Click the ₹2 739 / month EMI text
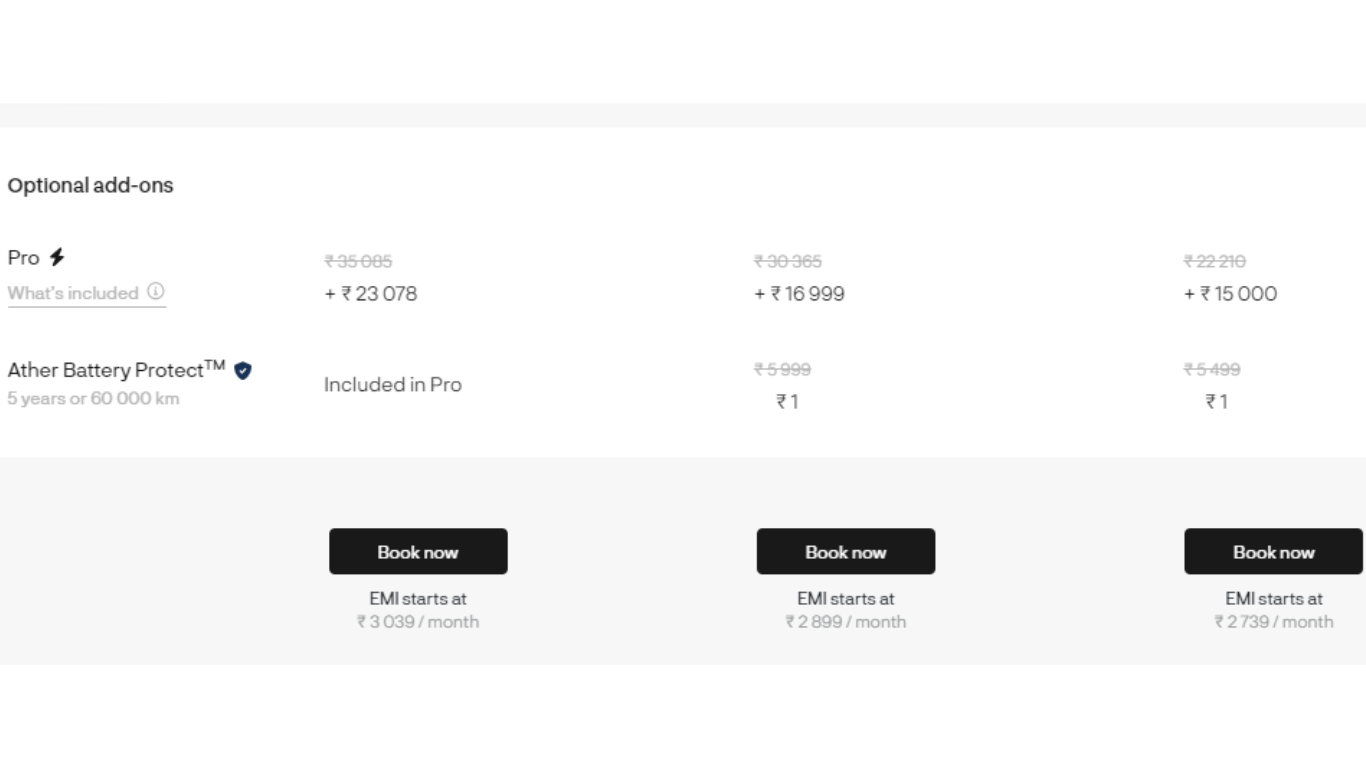 coord(1274,622)
